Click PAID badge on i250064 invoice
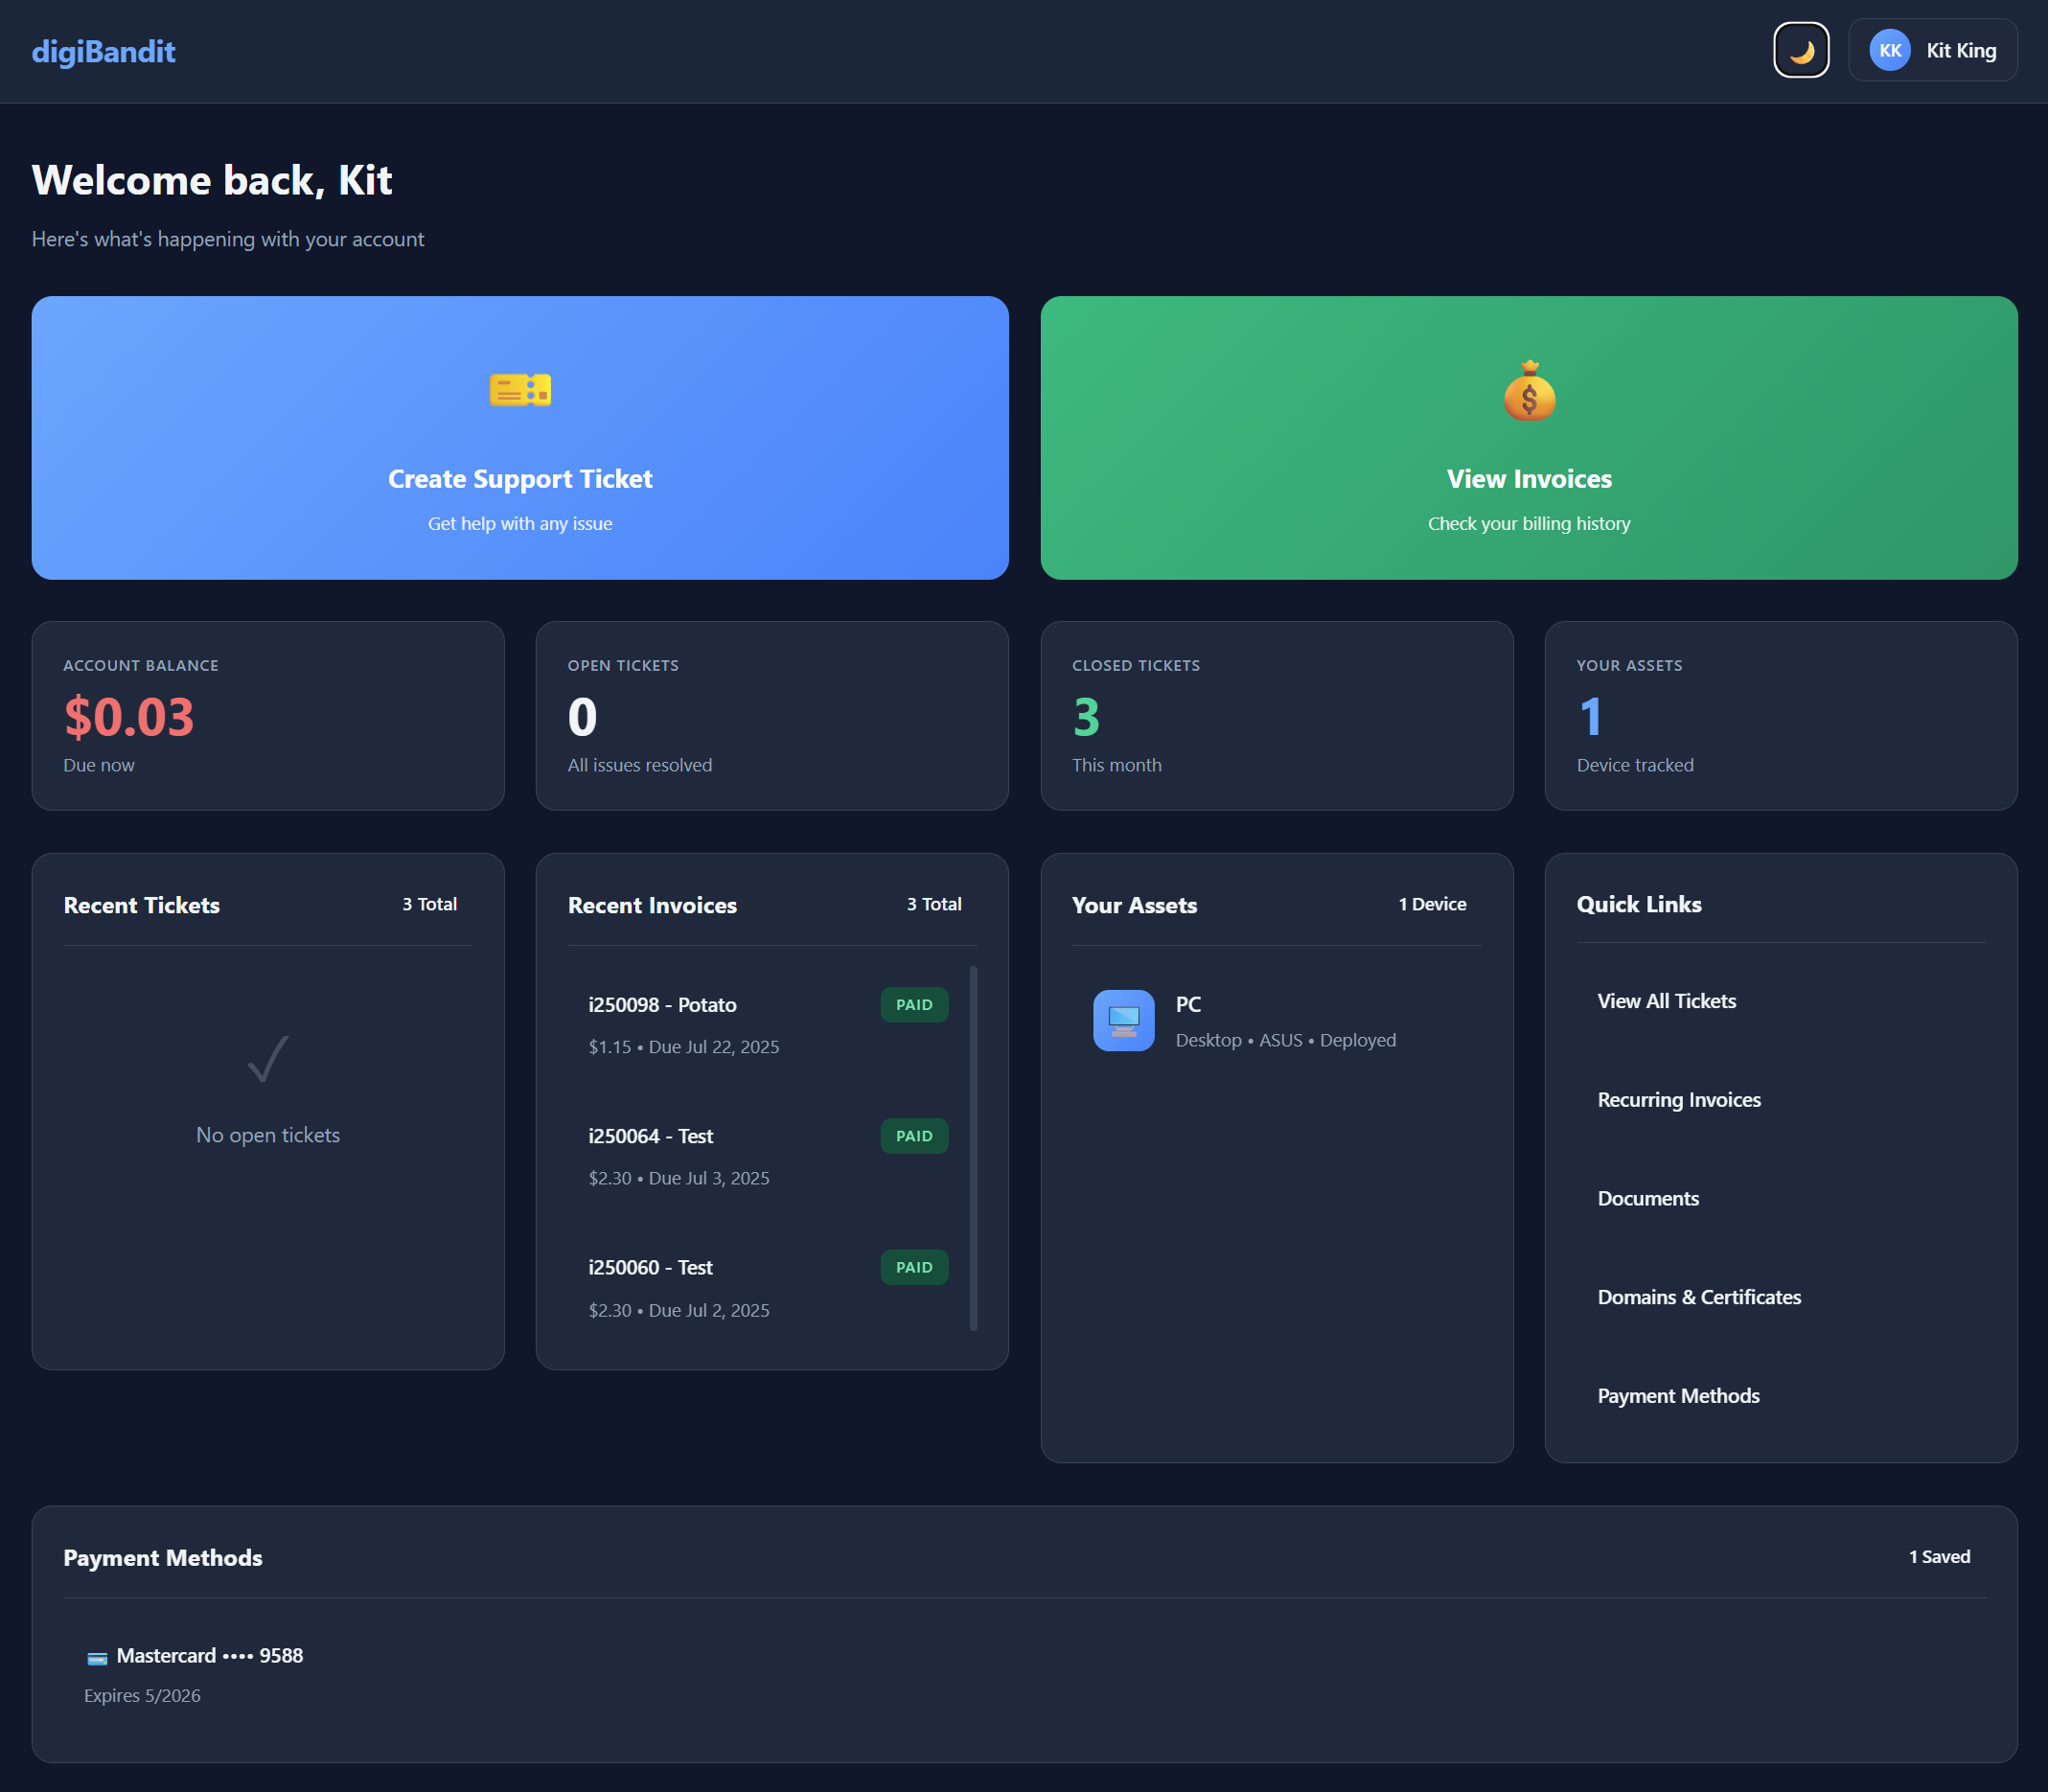The width and height of the screenshot is (2048, 1792). pyautogui.click(x=913, y=1136)
